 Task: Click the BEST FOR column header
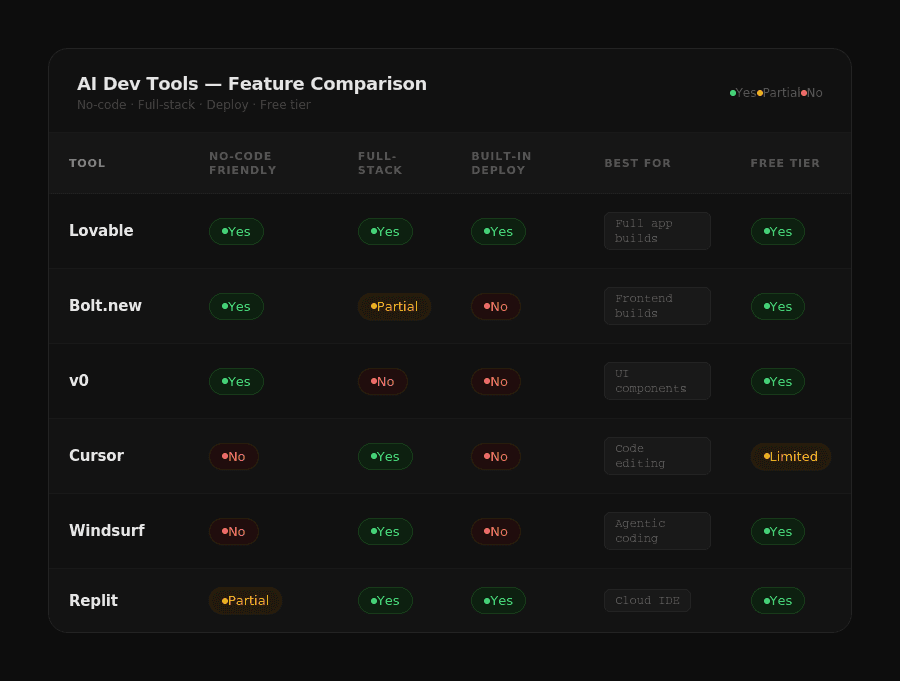[638, 163]
